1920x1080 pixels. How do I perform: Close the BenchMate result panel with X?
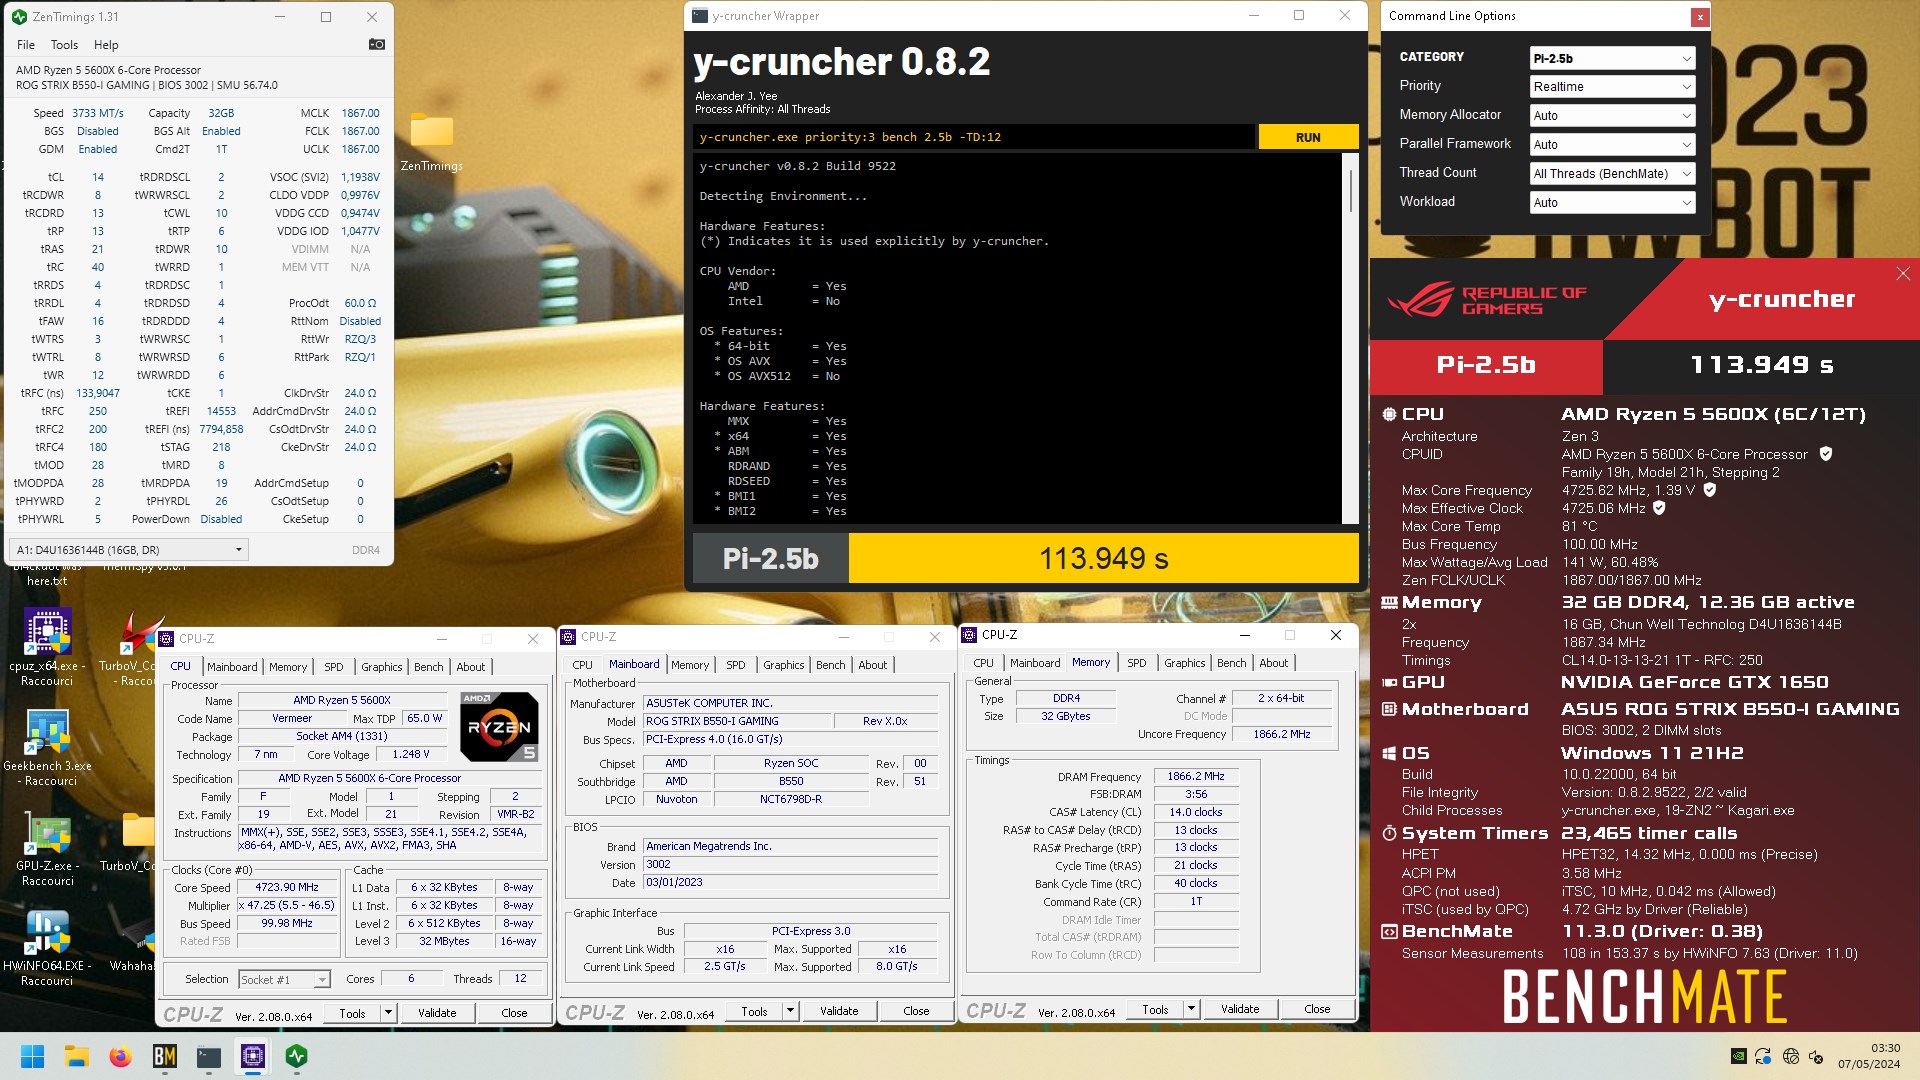point(1903,273)
